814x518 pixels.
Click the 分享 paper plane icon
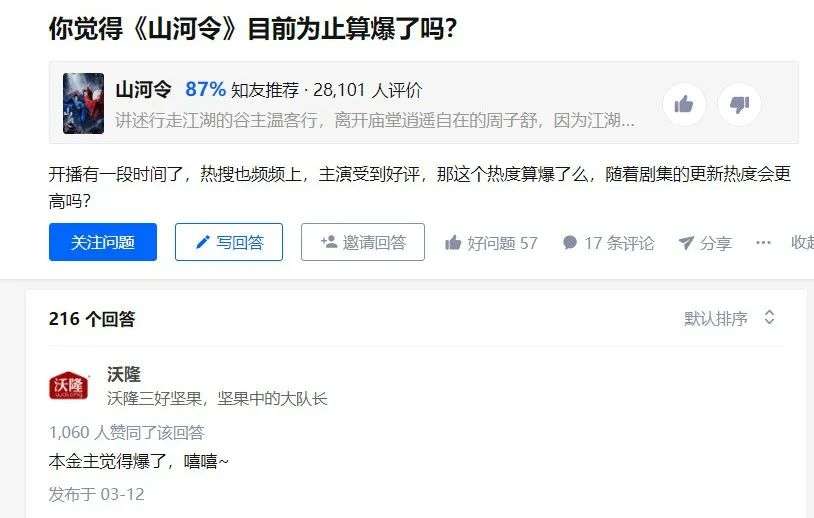click(686, 242)
